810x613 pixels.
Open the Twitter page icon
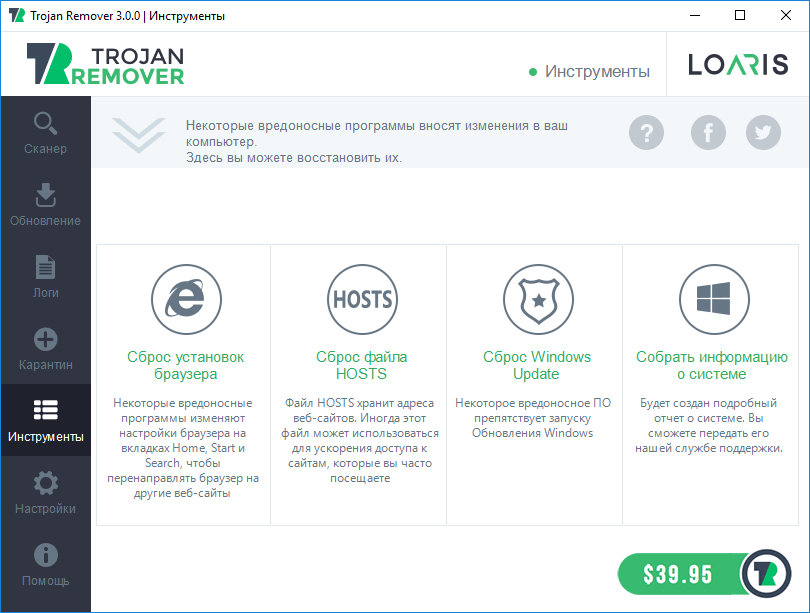coord(763,132)
